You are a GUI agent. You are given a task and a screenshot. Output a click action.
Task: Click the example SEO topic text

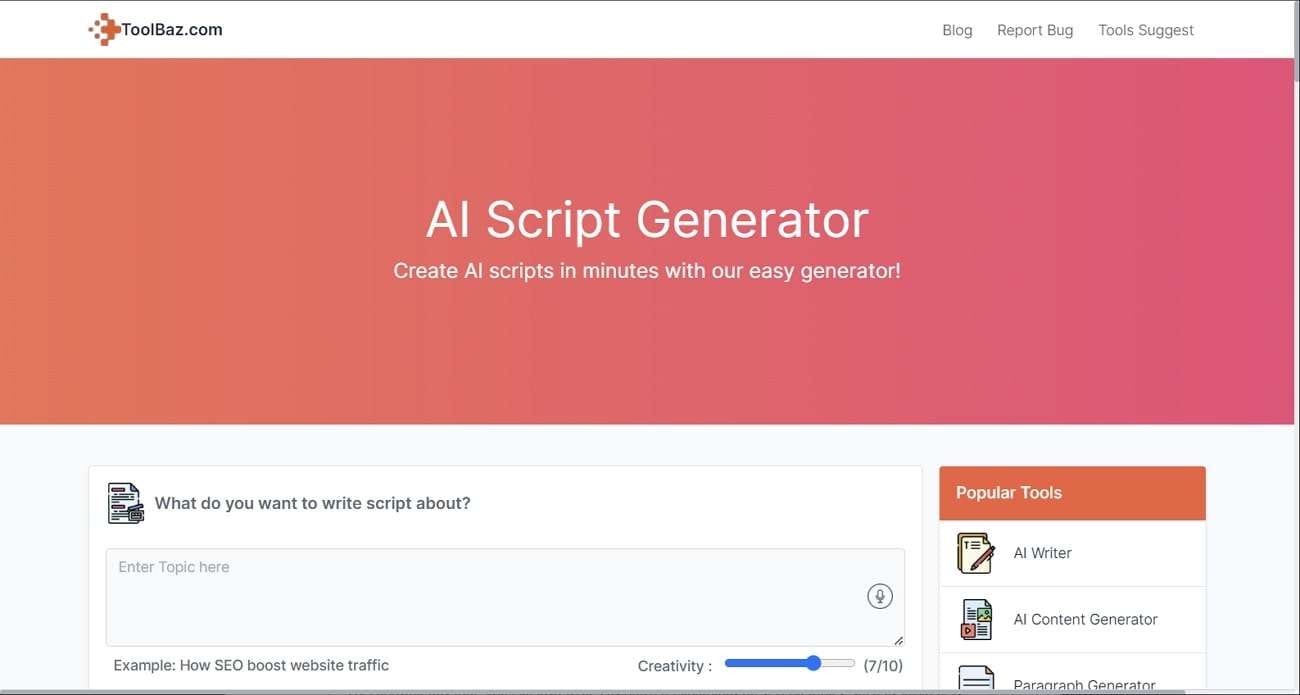click(x=251, y=665)
